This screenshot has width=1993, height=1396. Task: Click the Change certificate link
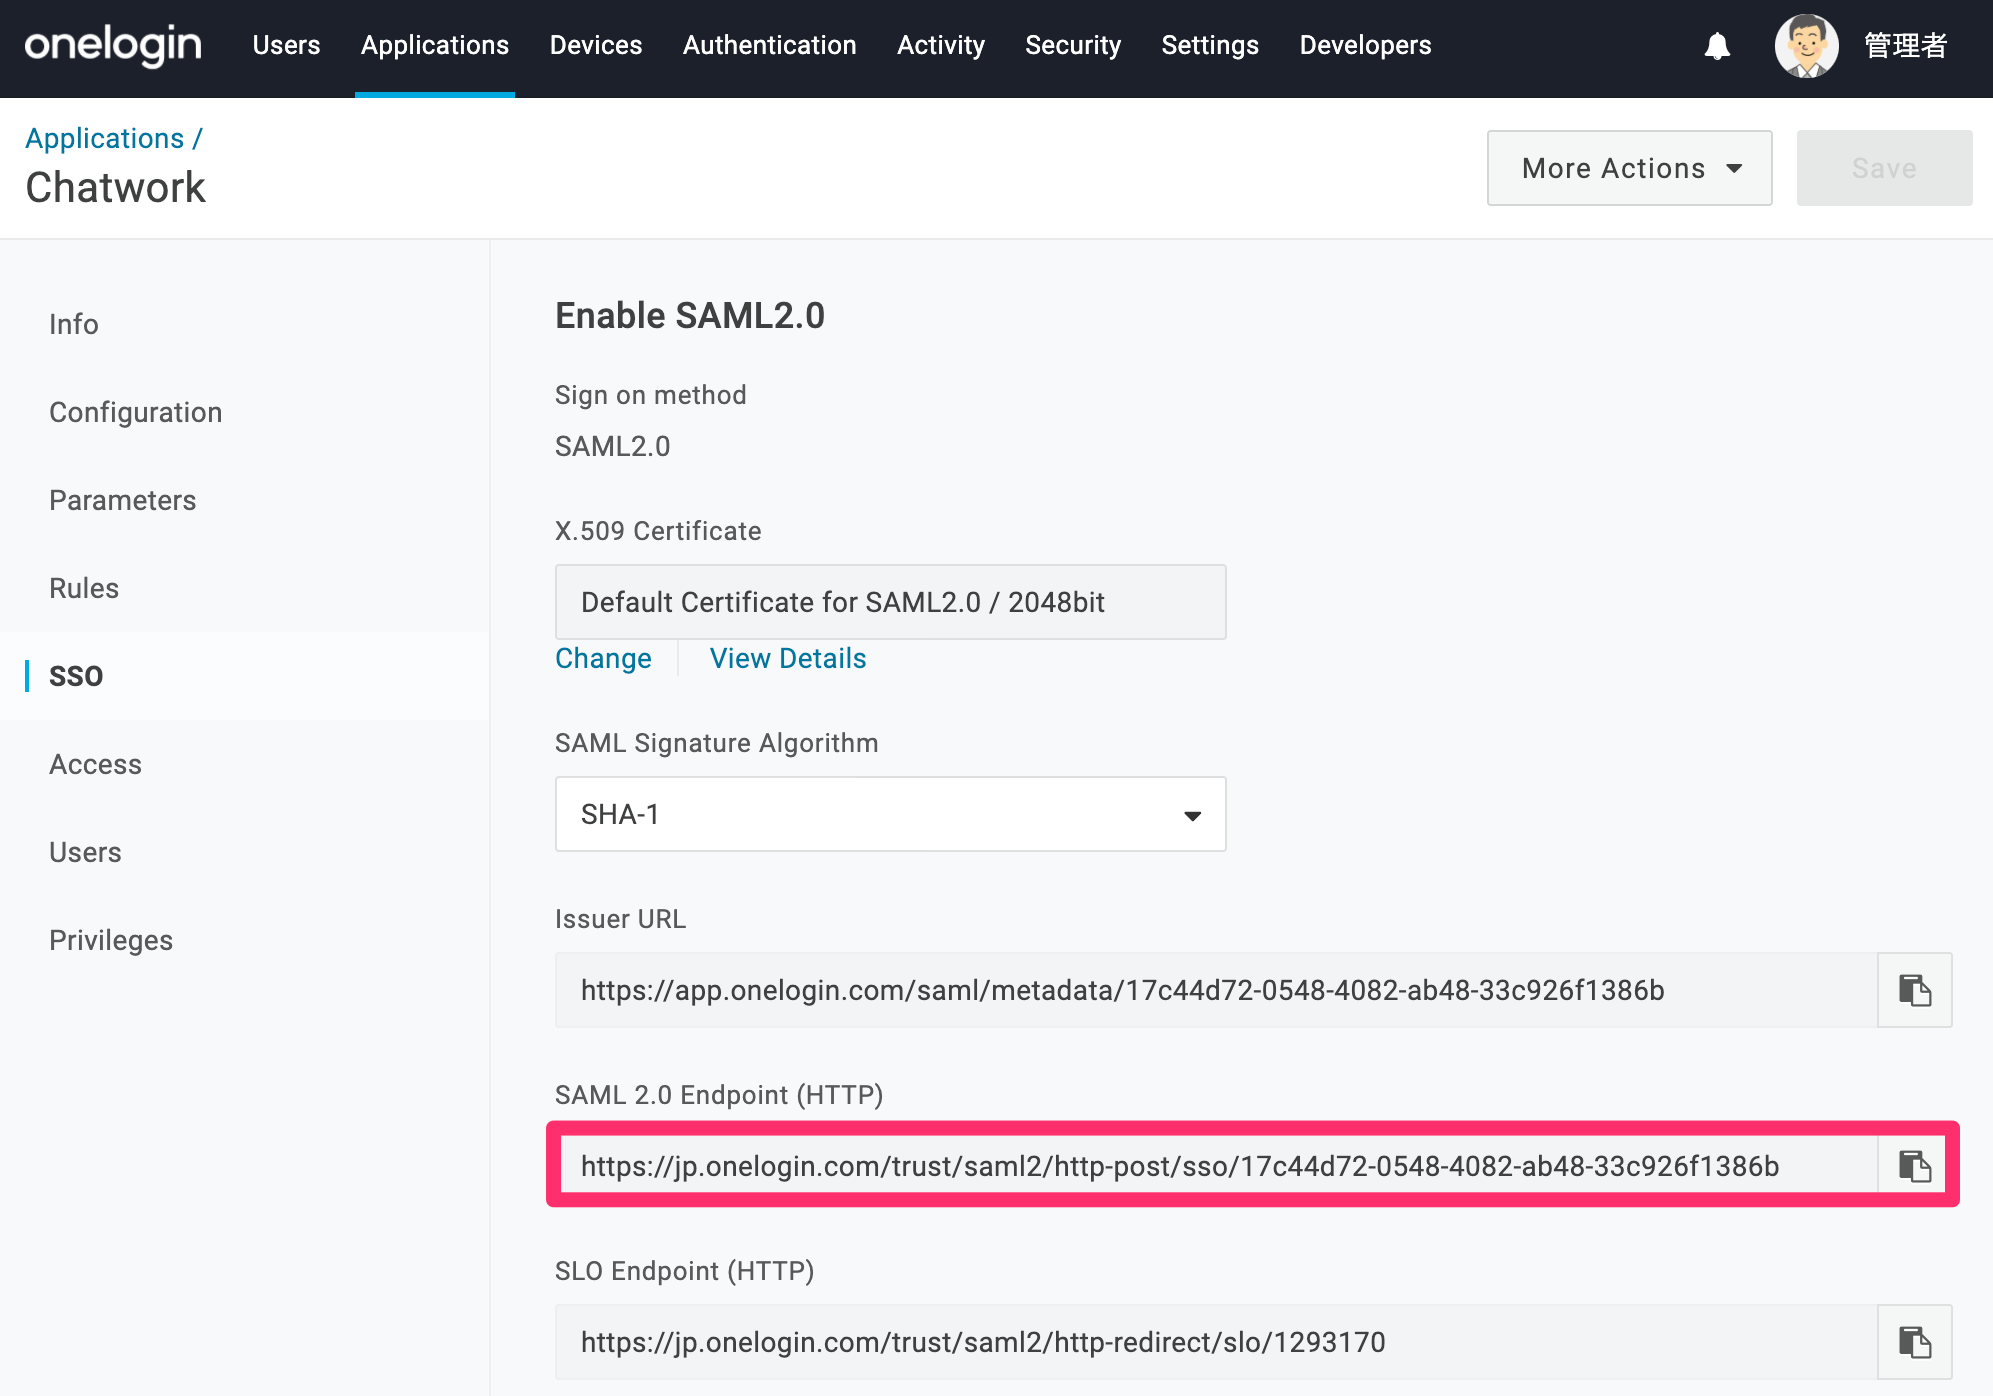tap(603, 658)
